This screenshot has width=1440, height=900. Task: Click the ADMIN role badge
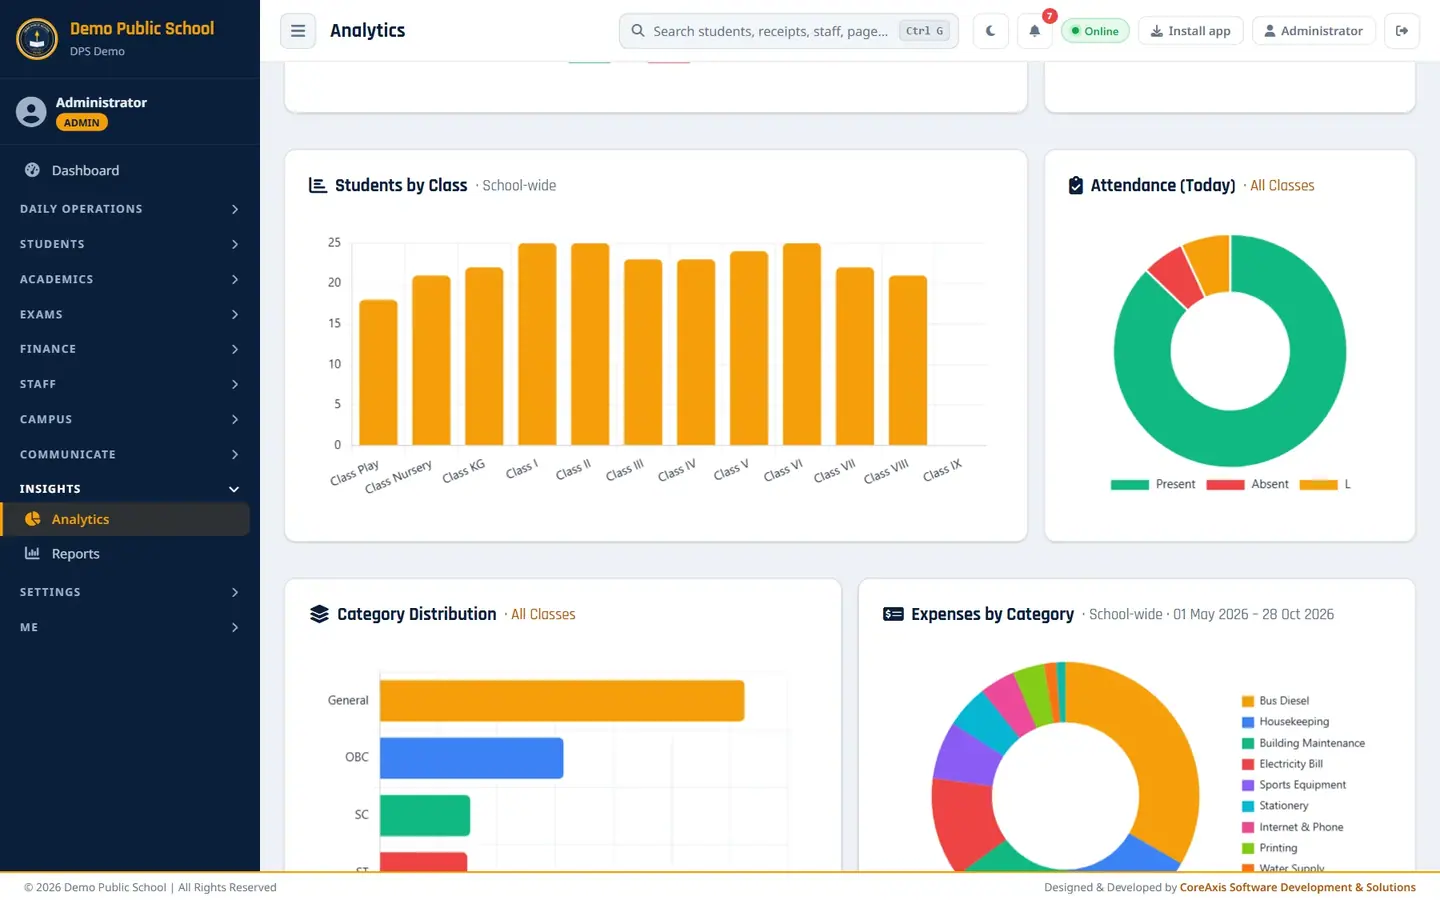[81, 123]
